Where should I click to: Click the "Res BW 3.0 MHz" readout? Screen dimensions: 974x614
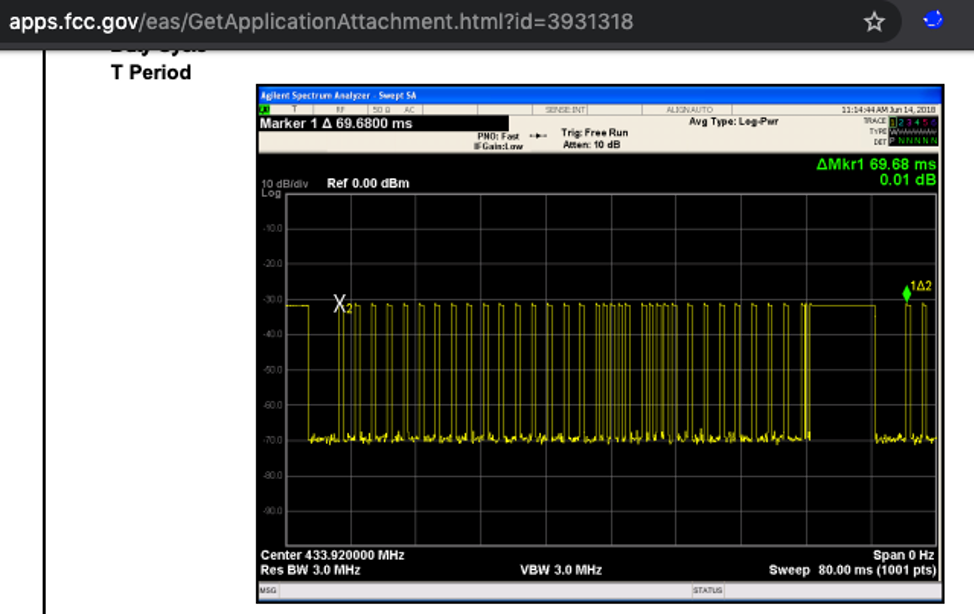point(311,570)
